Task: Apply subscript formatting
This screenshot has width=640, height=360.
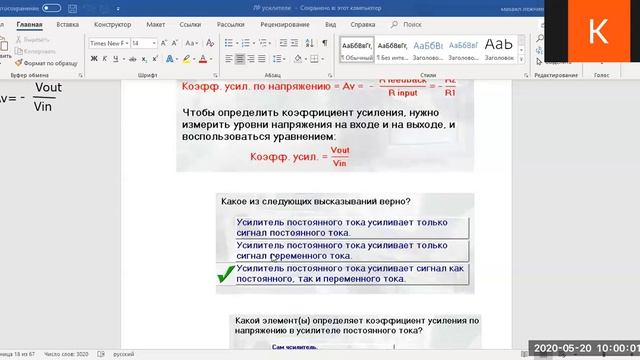Action: coord(144,59)
